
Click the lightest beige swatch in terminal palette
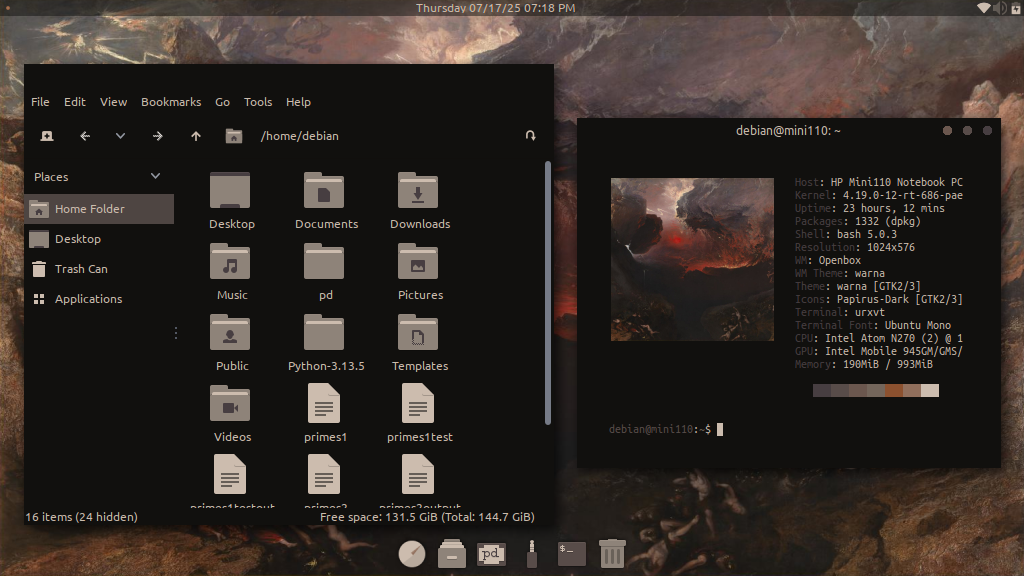coord(930,391)
